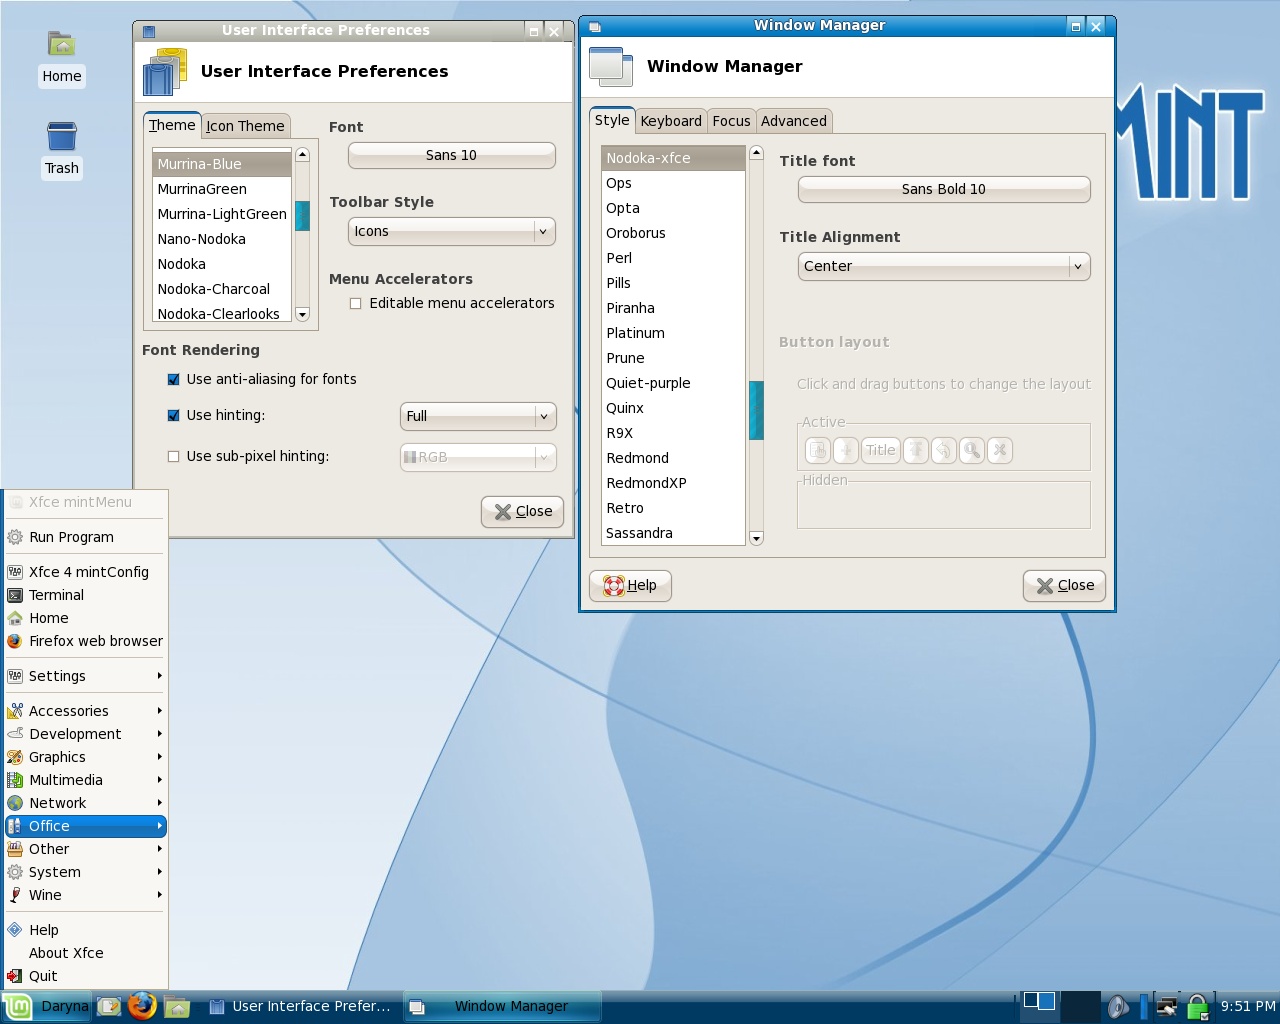The image size is (1280, 1024).
Task: Click the window menu icon in Button layout
Action: pos(818,450)
